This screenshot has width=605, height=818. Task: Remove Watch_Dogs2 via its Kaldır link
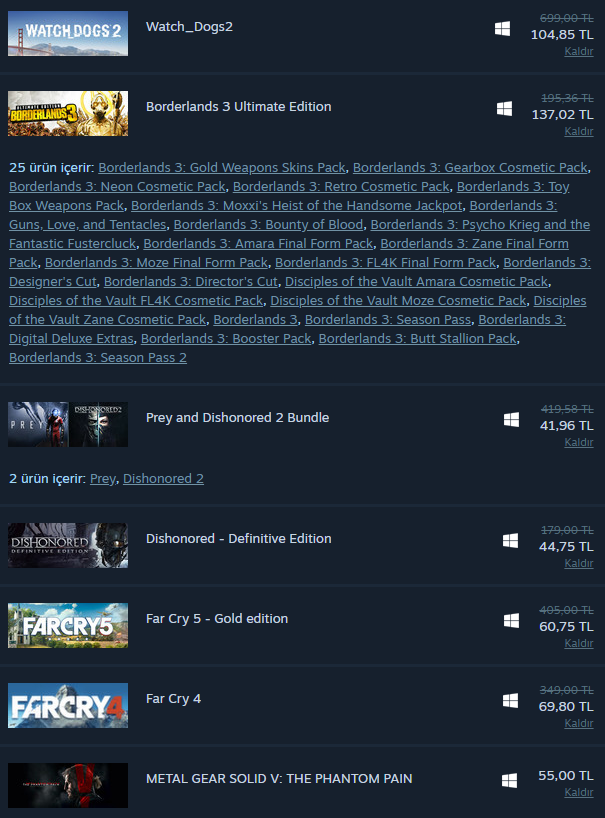pos(579,51)
